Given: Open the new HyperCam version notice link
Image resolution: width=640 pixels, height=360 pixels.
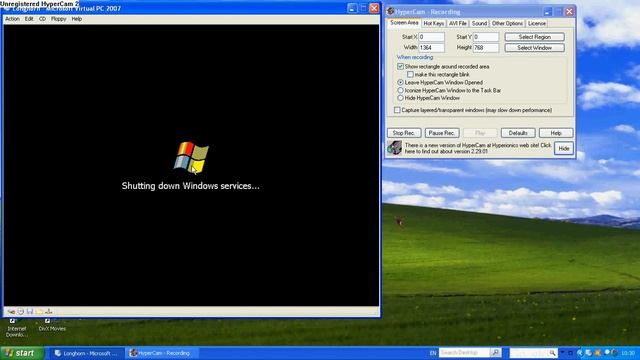Looking at the screenshot, I should pyautogui.click(x=478, y=148).
